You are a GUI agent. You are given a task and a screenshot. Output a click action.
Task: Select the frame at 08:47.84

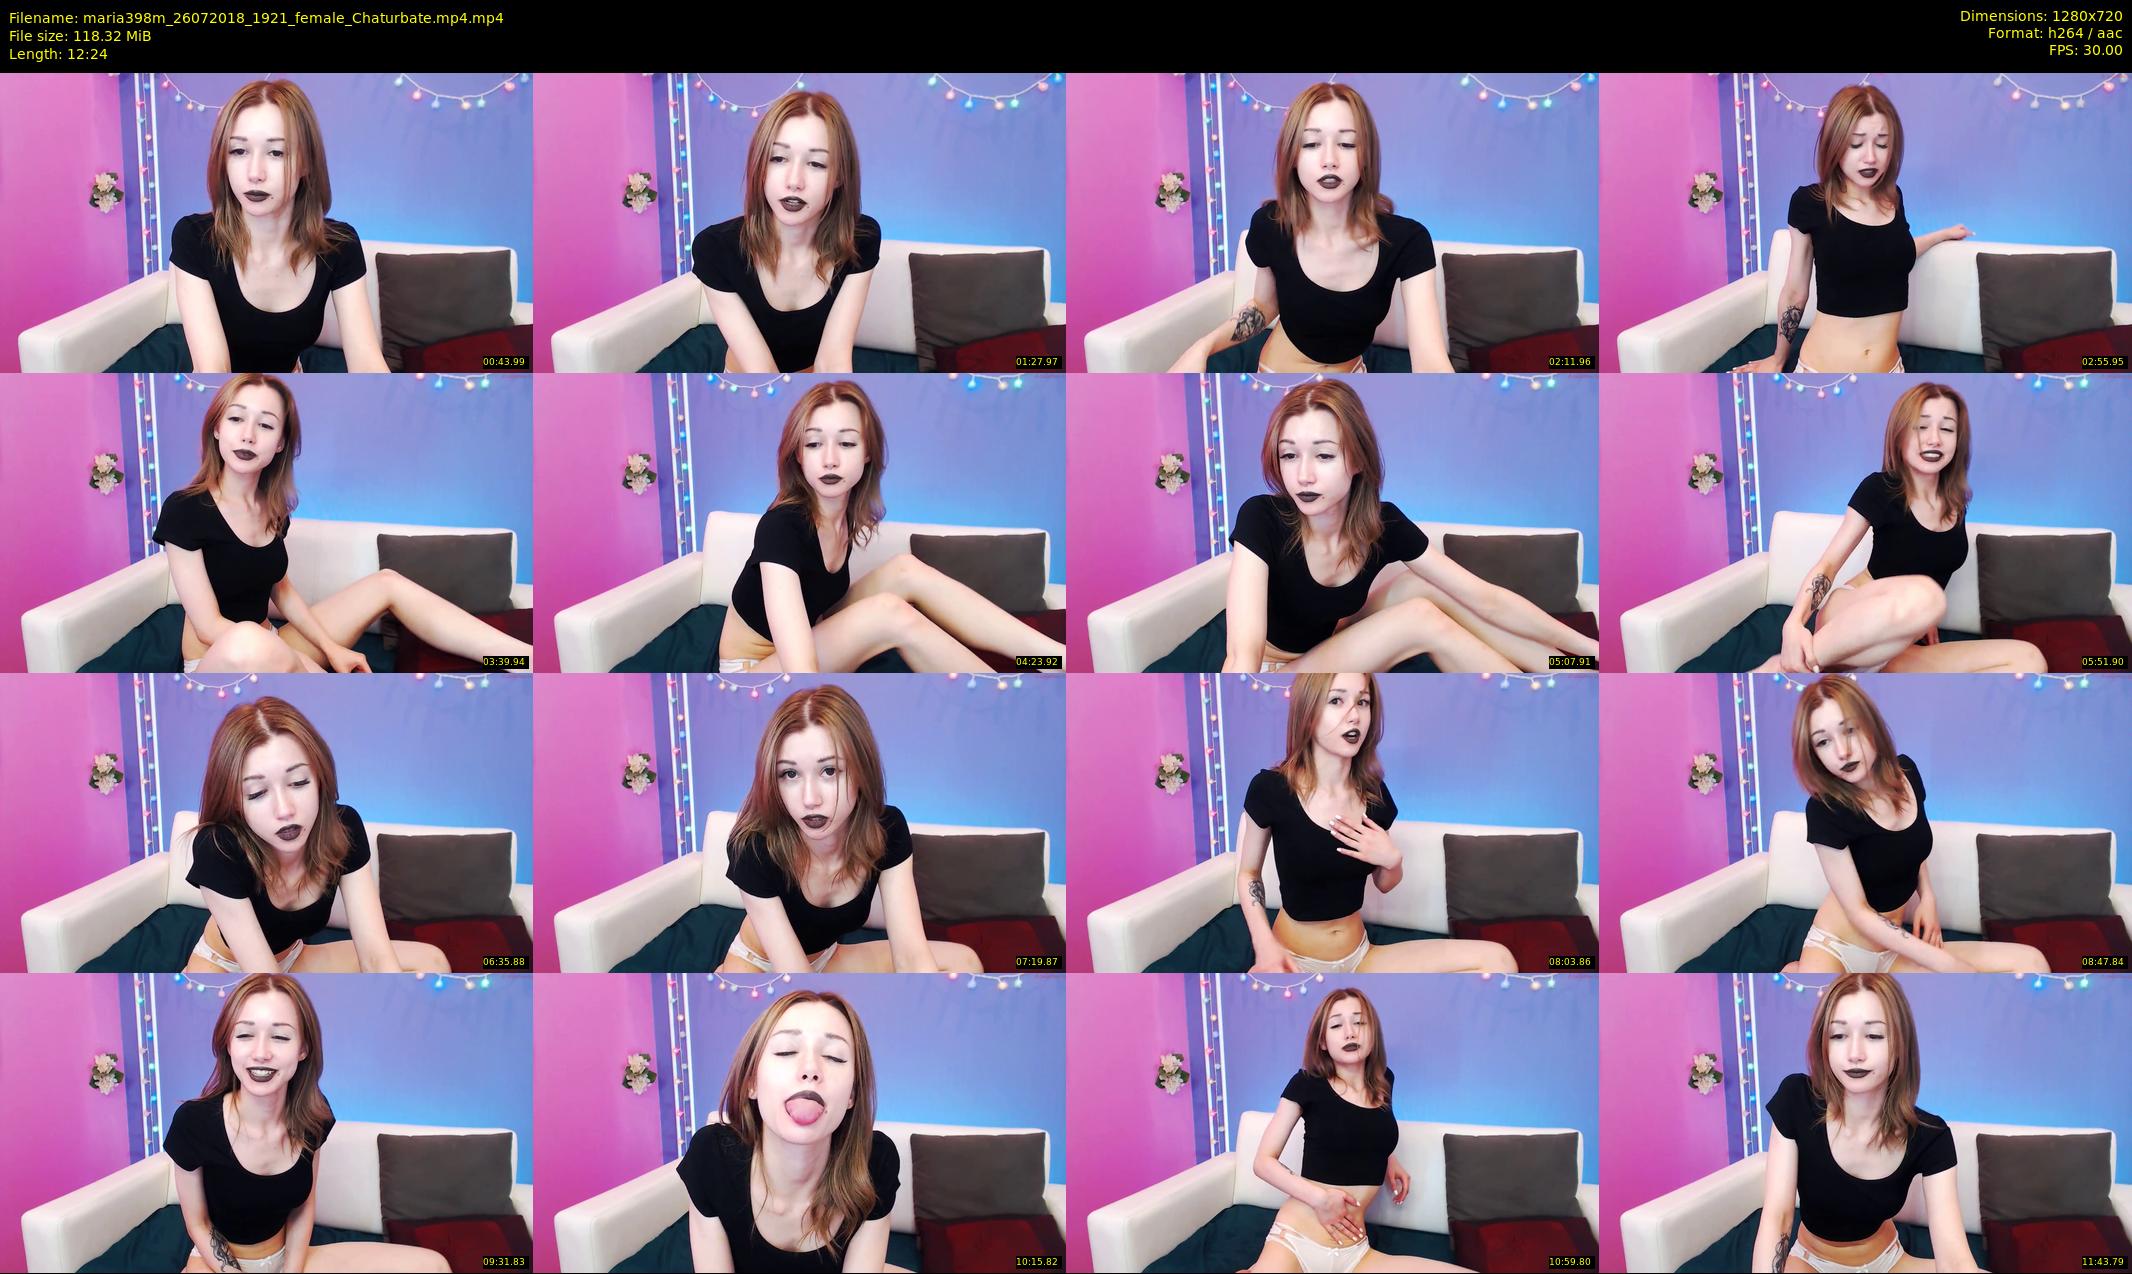click(x=1865, y=822)
